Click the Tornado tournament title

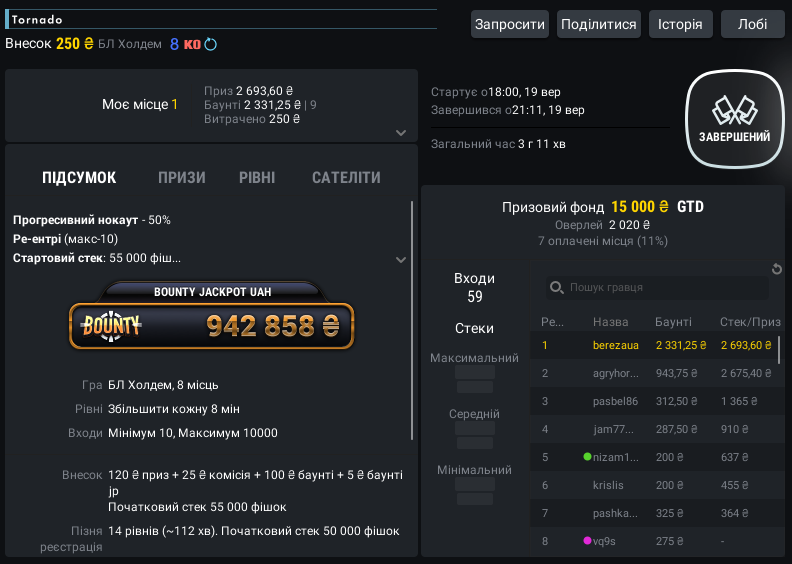tap(37, 20)
